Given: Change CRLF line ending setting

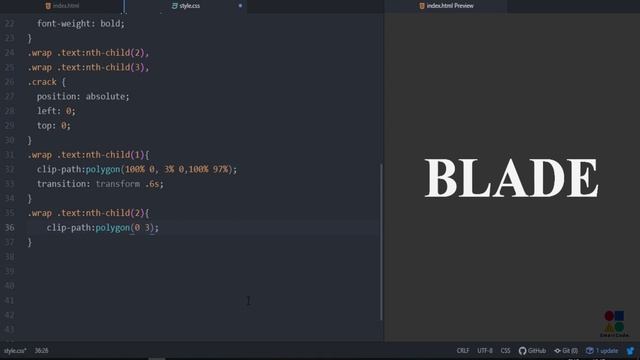Looking at the screenshot, I should tap(463, 351).
